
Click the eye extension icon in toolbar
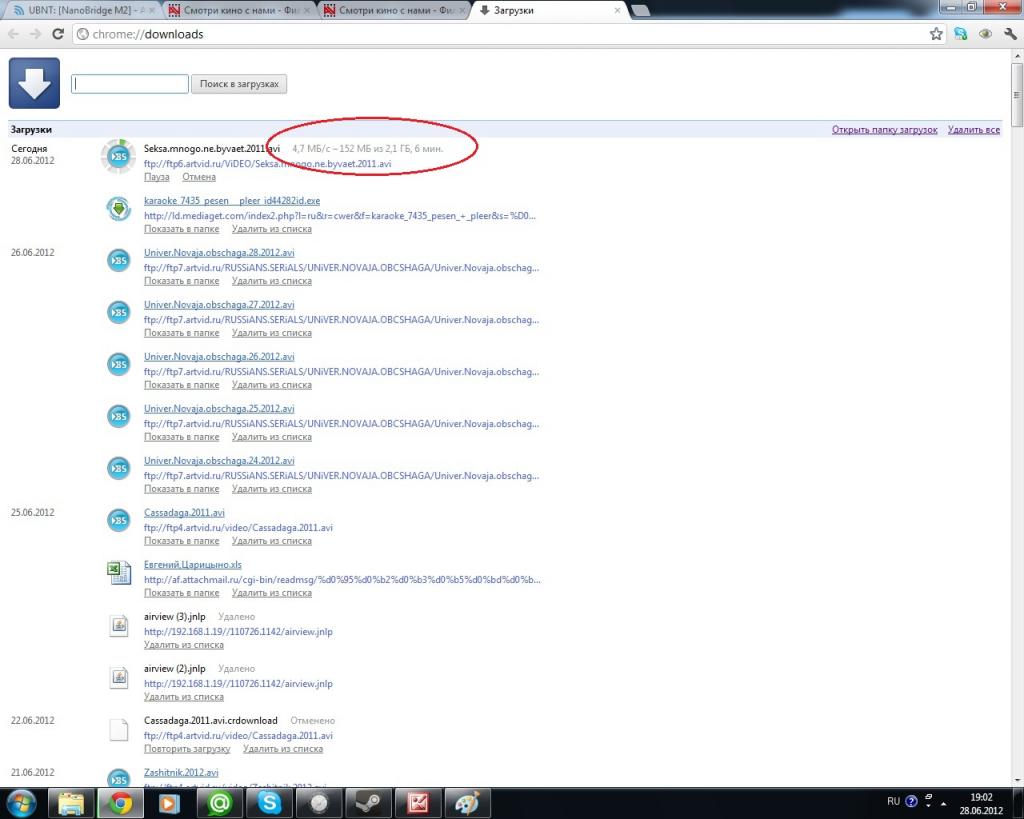tap(985, 34)
